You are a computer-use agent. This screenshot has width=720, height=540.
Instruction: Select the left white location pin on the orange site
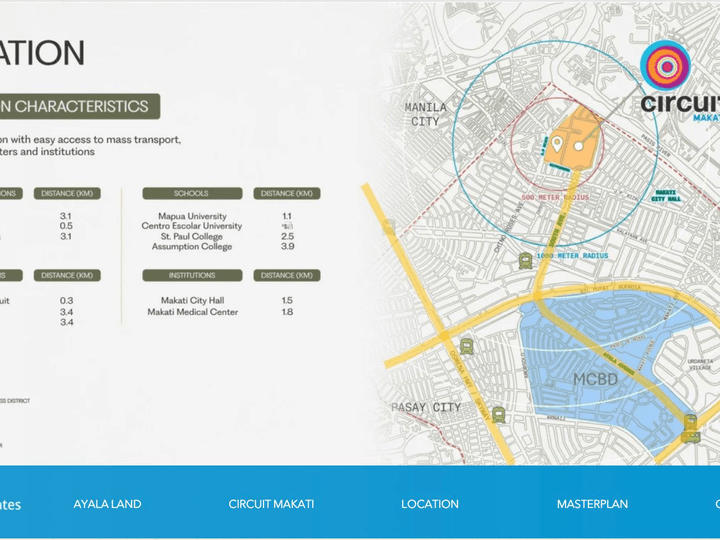[557, 147]
